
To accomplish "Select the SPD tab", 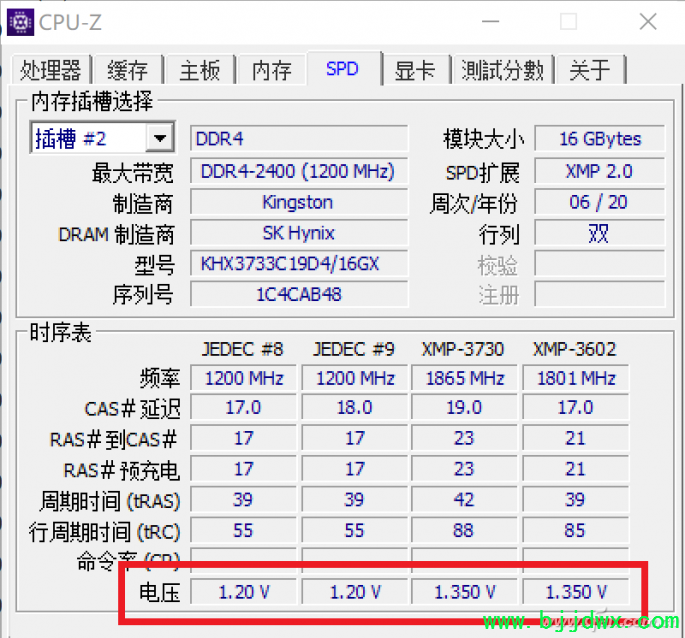I will 342,69.
